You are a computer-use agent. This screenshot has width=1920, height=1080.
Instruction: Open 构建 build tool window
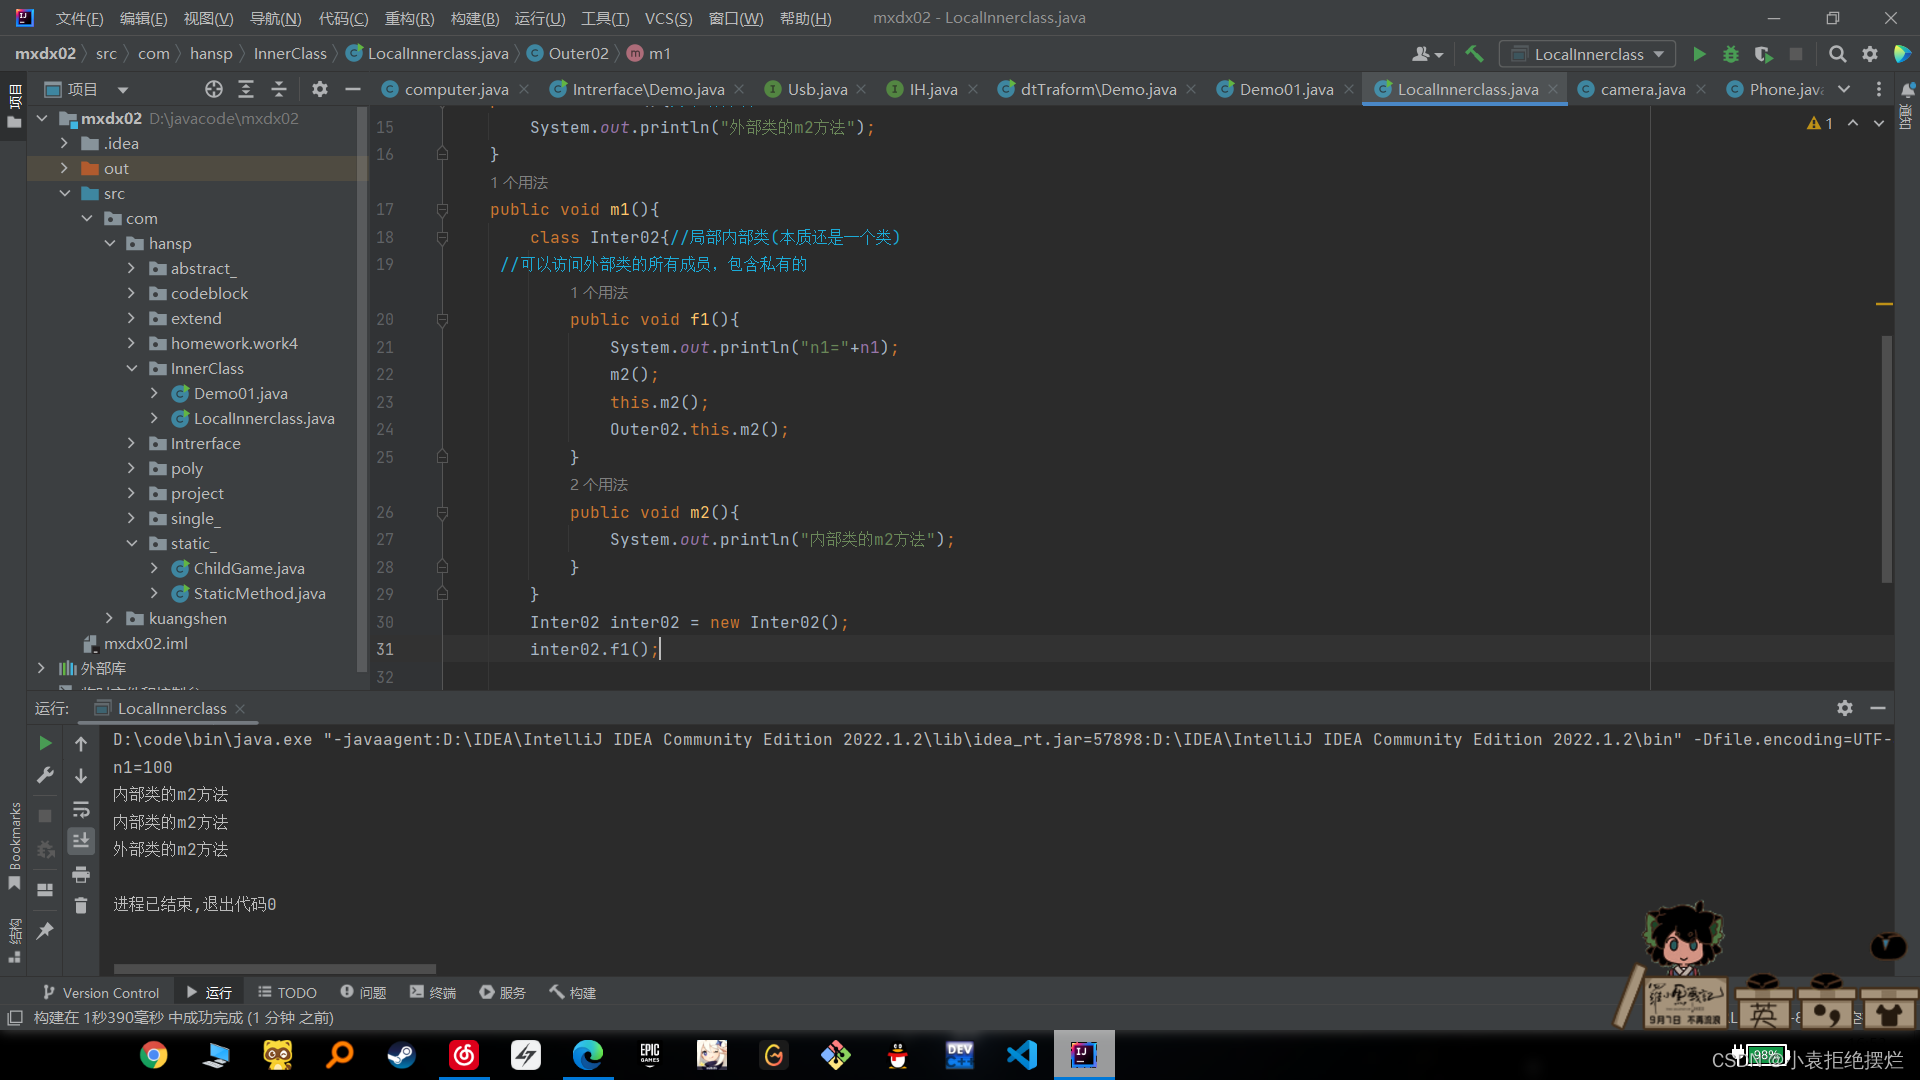point(573,992)
